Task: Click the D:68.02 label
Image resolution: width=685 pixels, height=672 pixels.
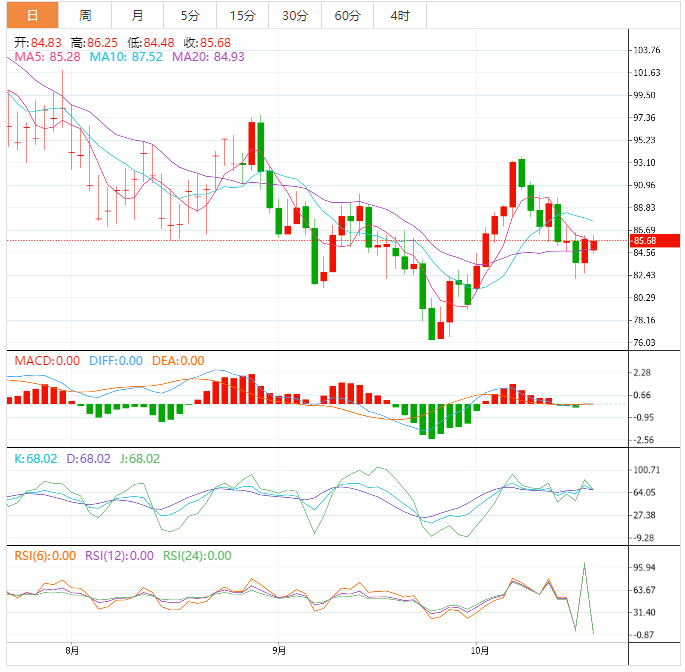Action: (x=88, y=459)
